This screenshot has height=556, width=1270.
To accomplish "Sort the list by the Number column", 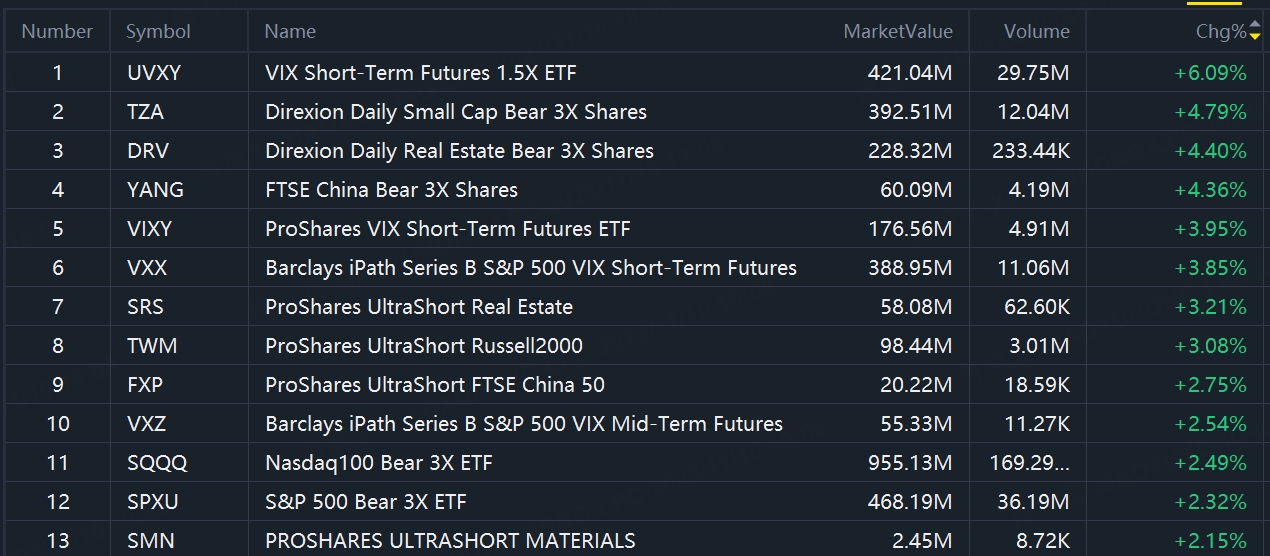I will tap(57, 32).
